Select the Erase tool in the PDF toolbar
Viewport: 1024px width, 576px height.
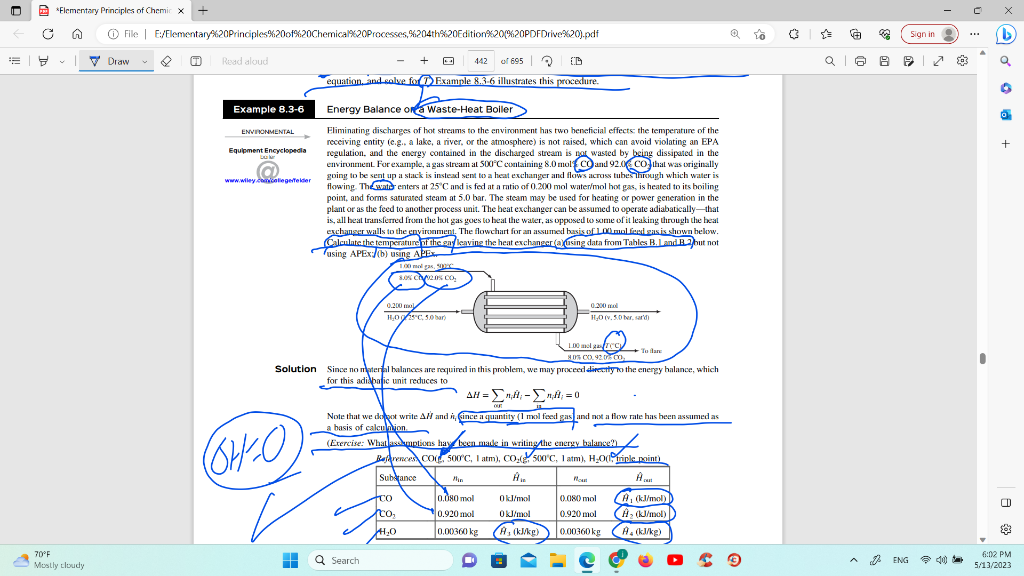(166, 62)
